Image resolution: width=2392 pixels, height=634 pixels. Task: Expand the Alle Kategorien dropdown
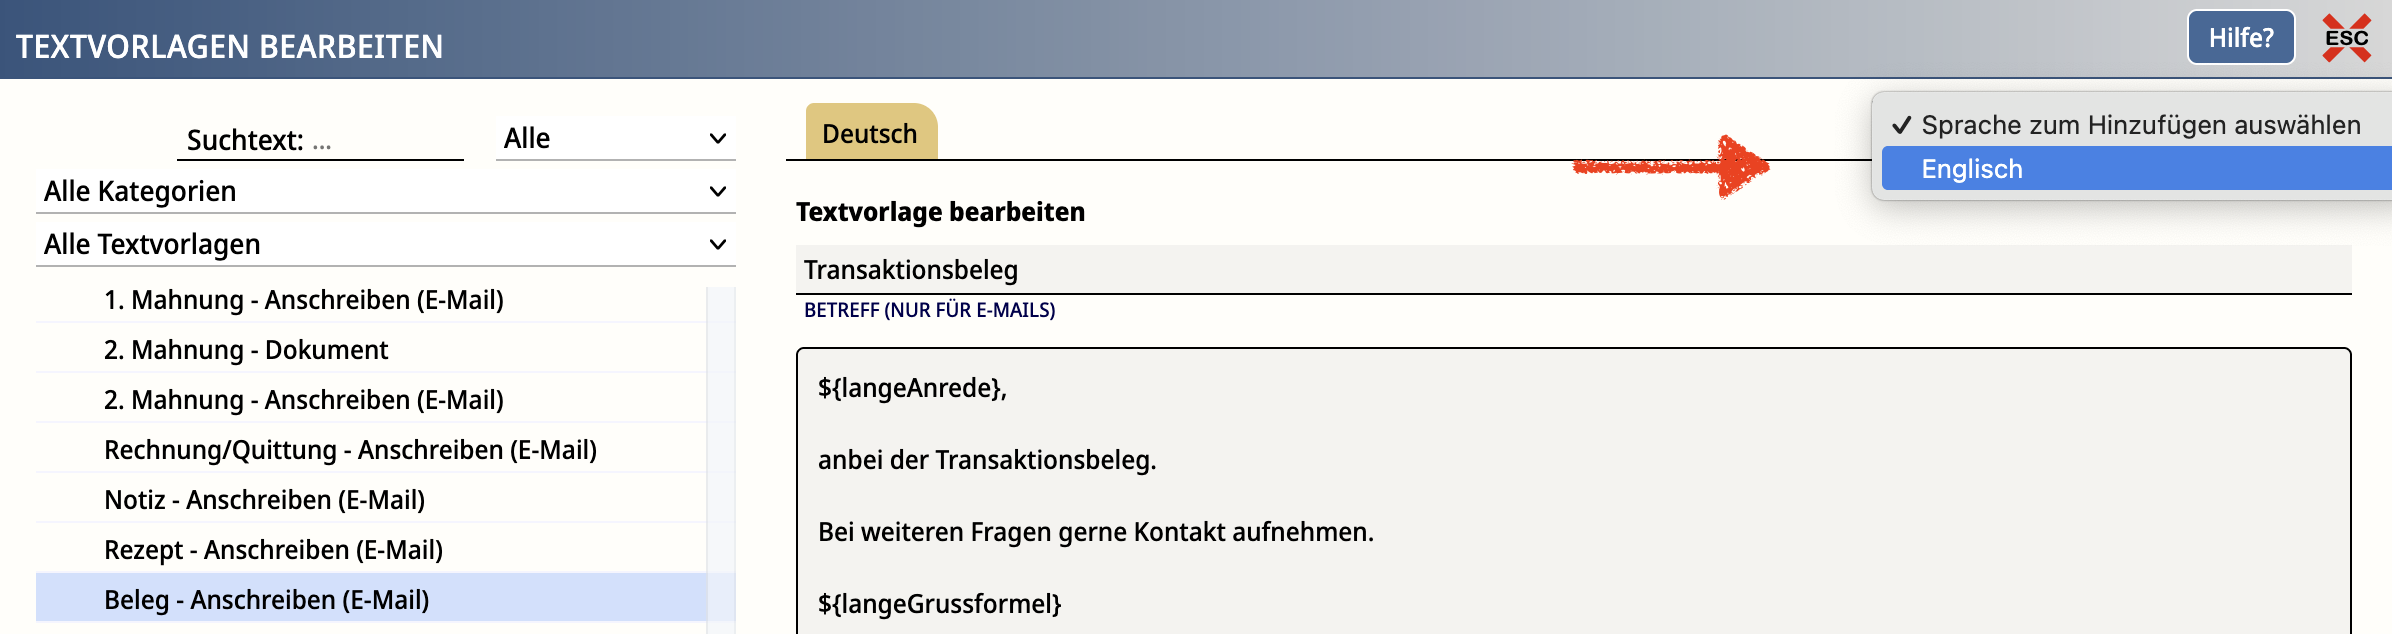385,191
